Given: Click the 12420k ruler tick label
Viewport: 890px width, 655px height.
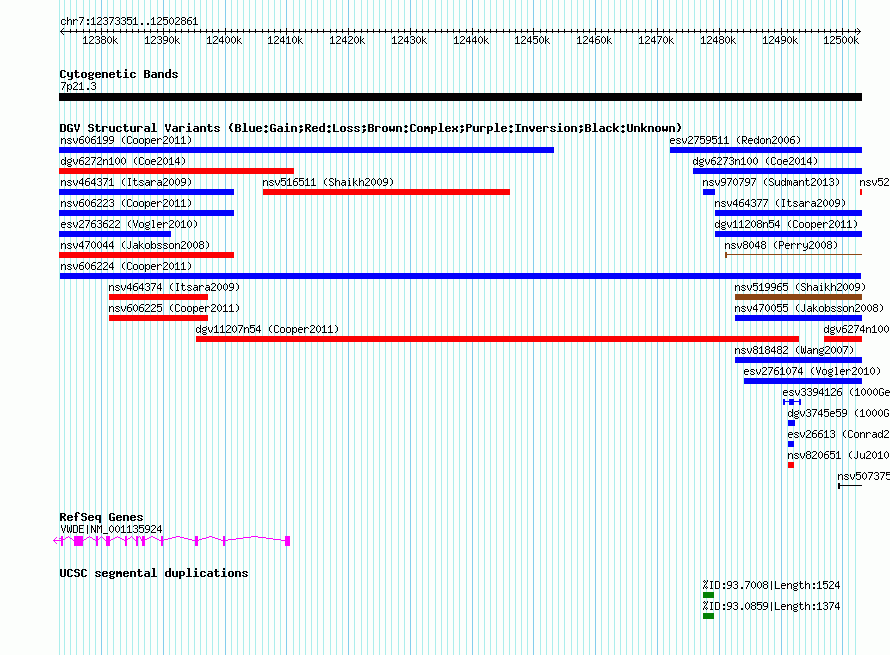Looking at the screenshot, I should (x=347, y=40).
